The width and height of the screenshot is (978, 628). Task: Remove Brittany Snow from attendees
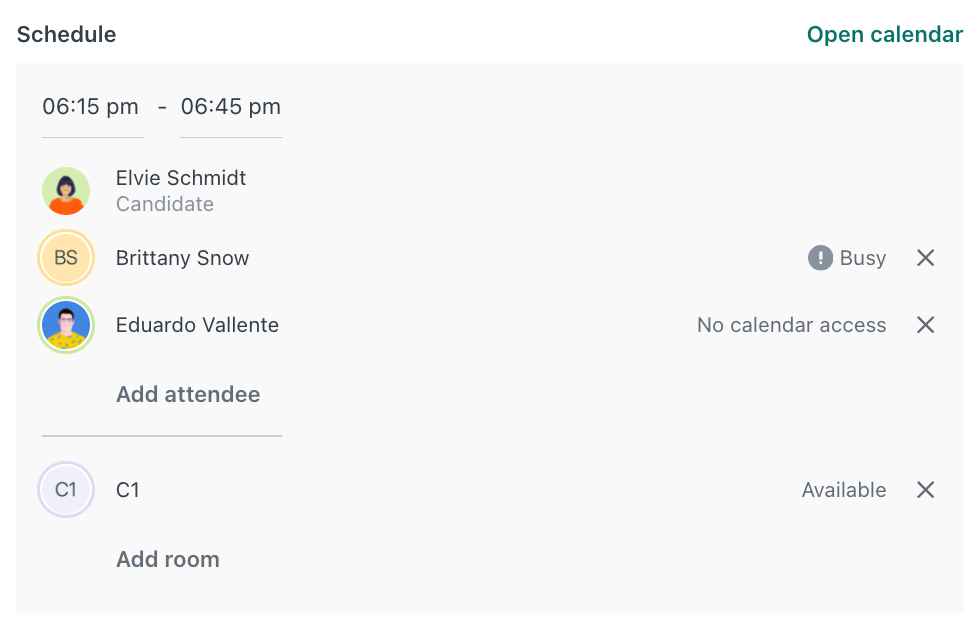pos(926,258)
